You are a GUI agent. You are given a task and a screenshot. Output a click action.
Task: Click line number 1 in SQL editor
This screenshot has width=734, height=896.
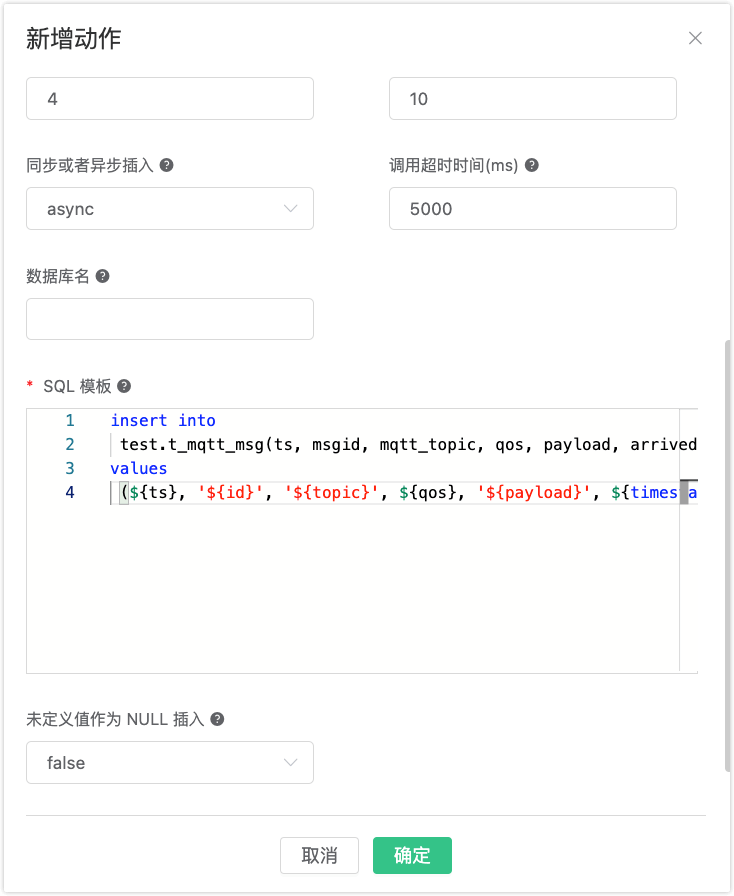pyautogui.click(x=70, y=421)
